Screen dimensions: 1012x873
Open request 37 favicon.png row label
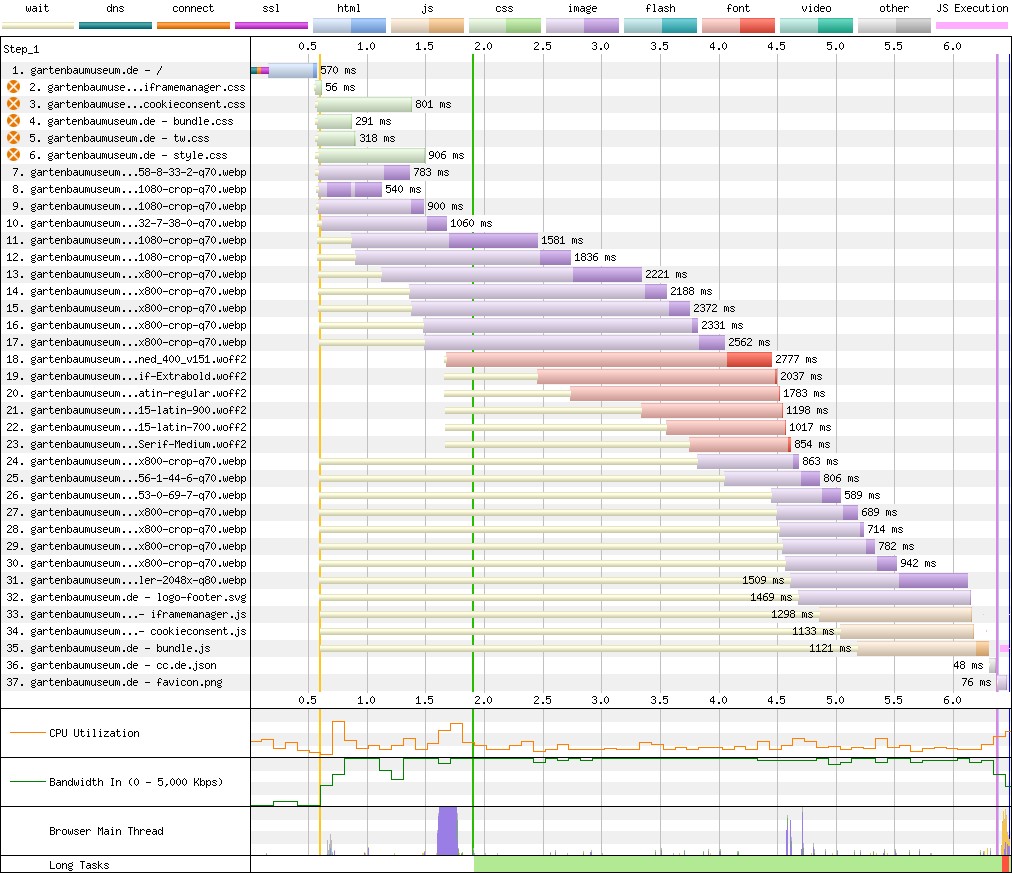114,682
